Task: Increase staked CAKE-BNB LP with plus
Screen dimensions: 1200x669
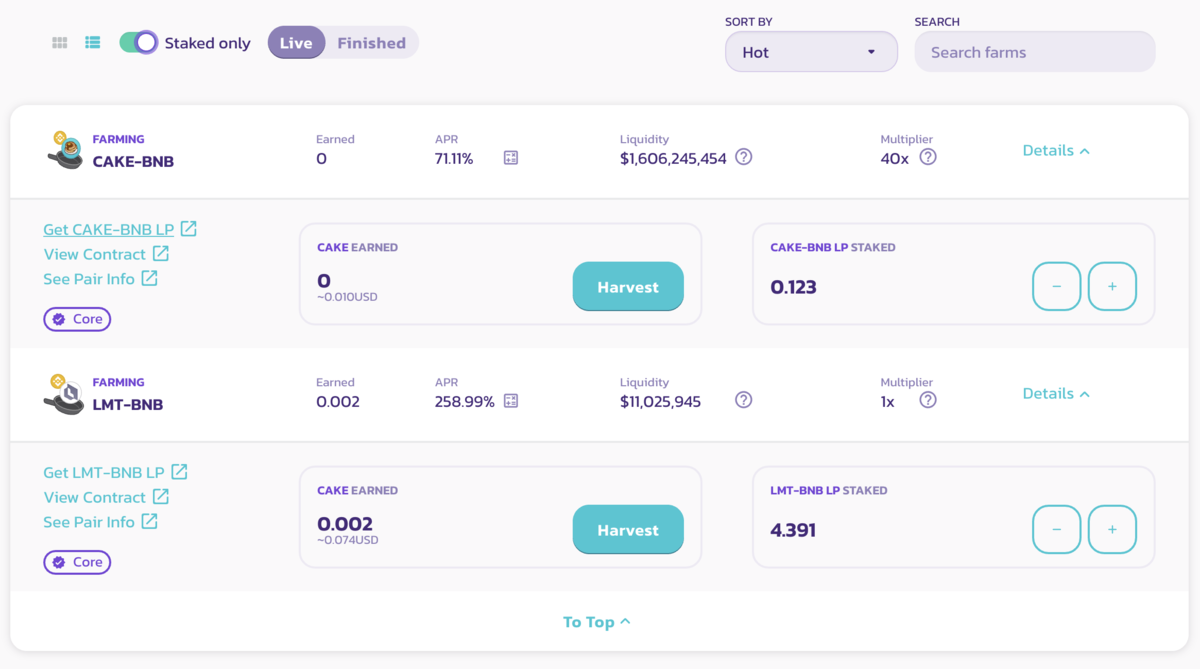Action: click(1112, 287)
